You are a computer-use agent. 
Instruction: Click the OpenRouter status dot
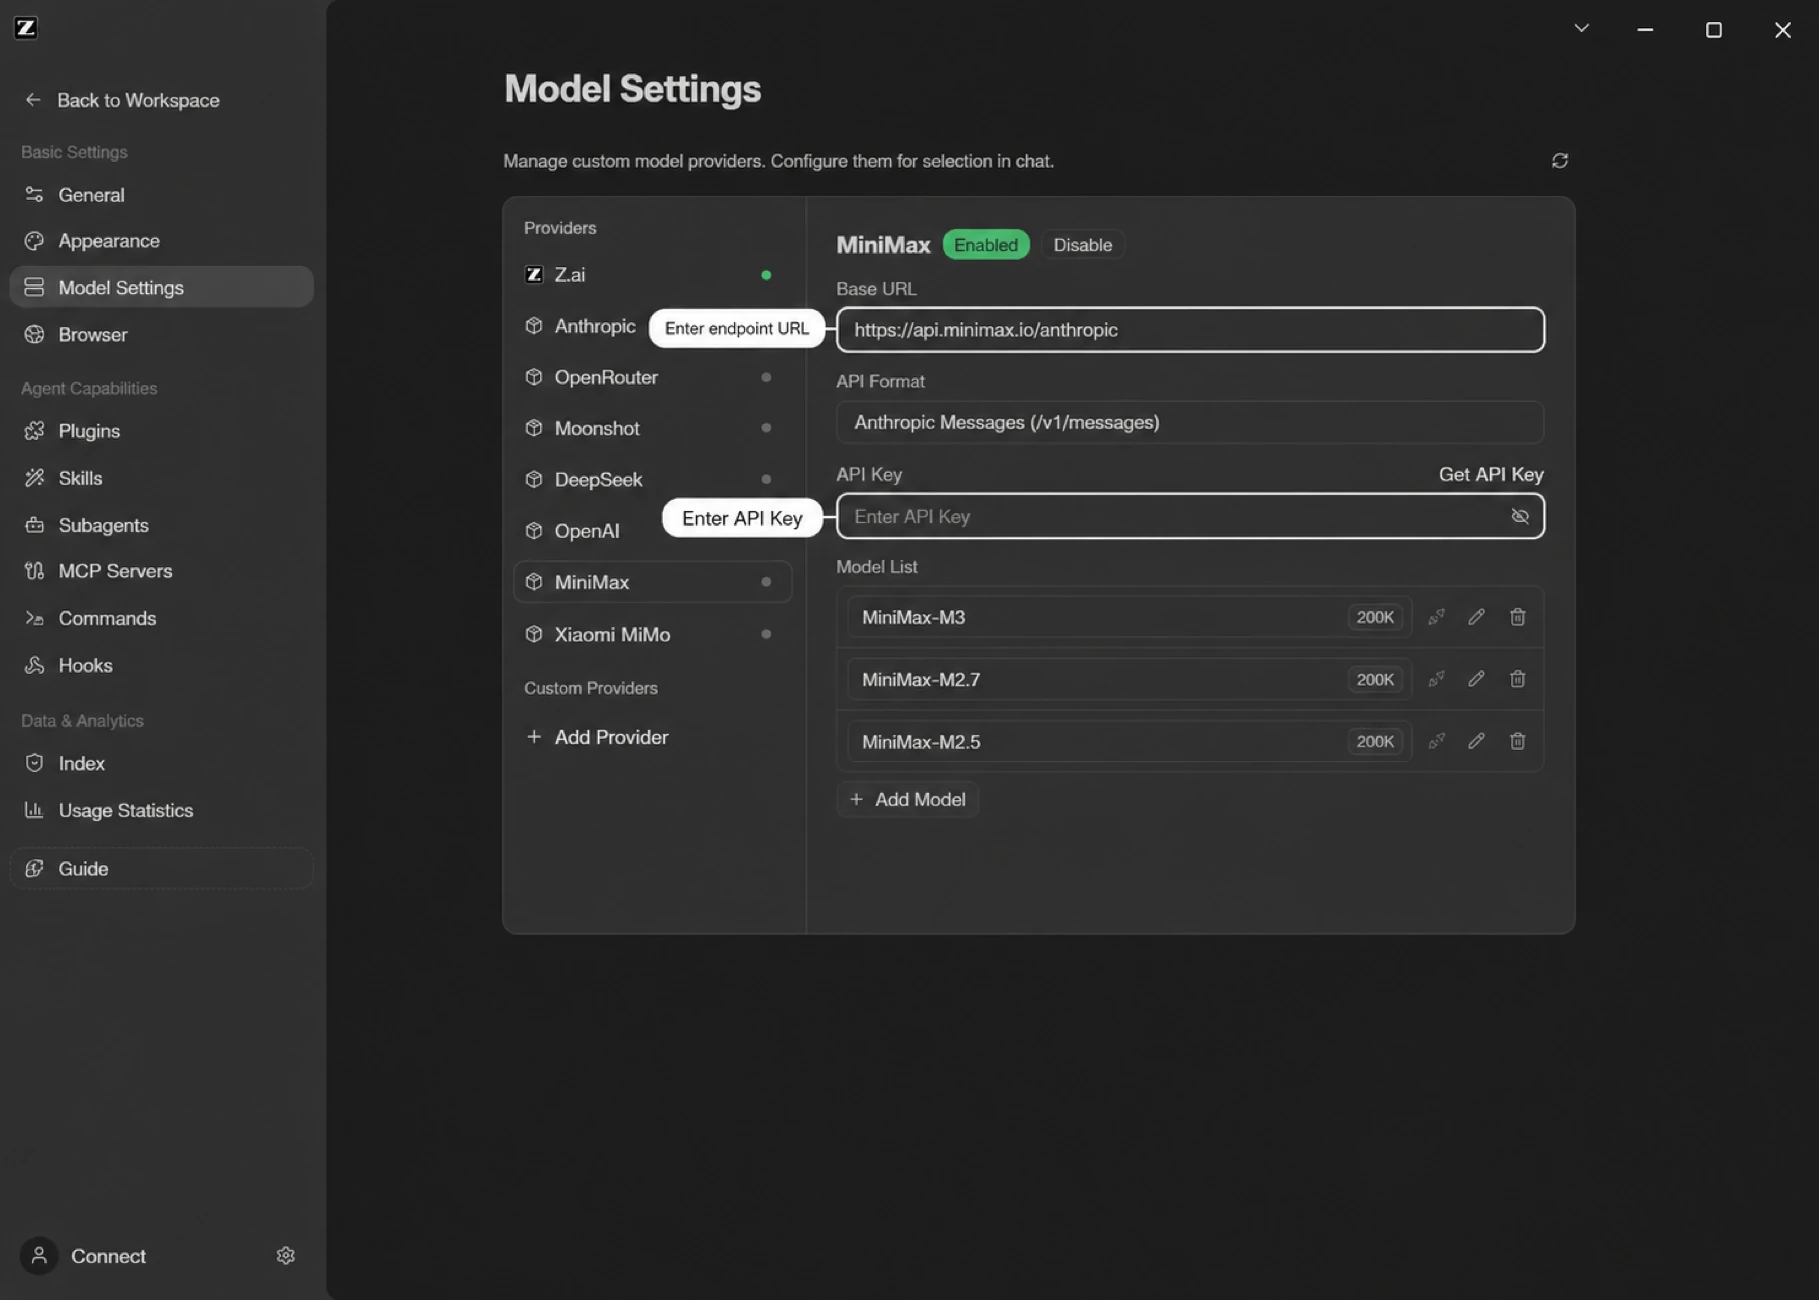(x=766, y=377)
